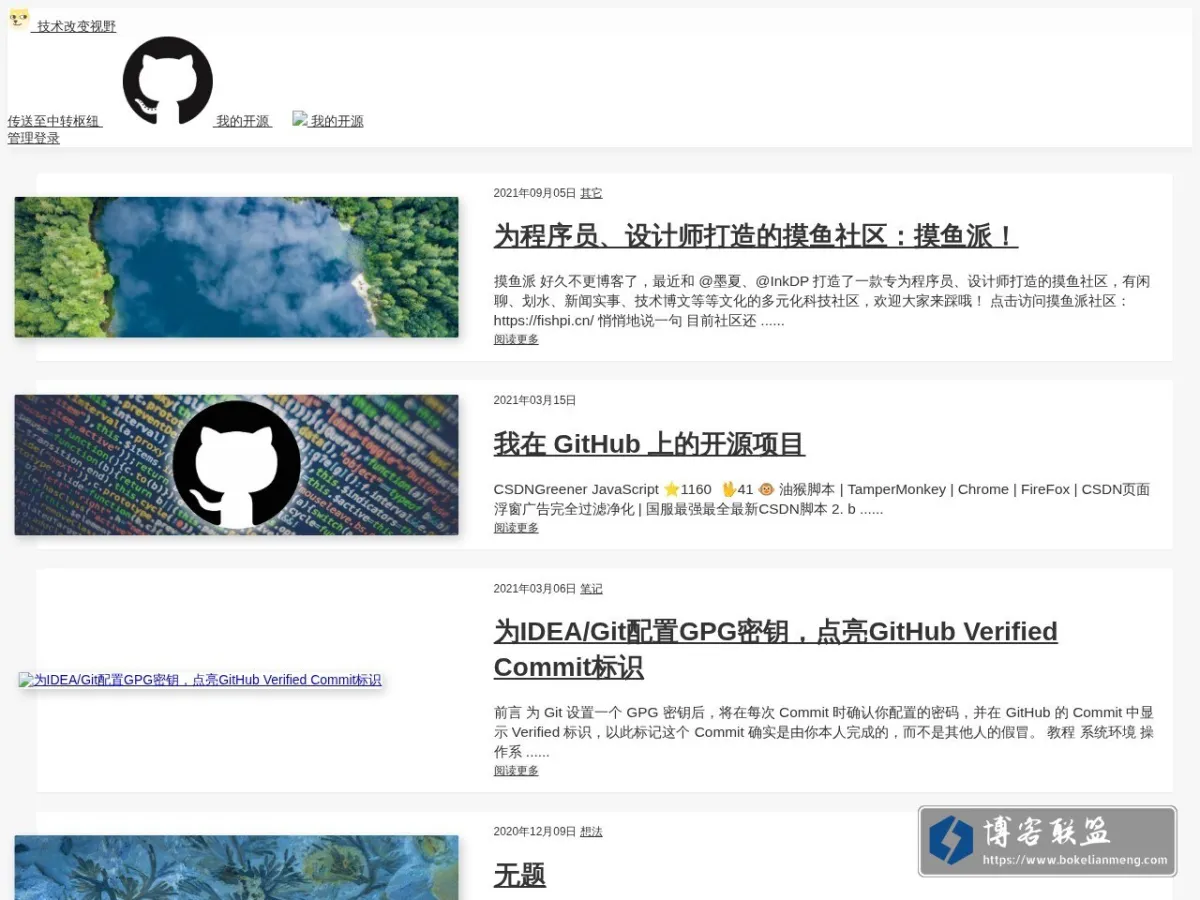
Task: Click the broken image icon before the second 我的开源
Action: click(x=300, y=119)
